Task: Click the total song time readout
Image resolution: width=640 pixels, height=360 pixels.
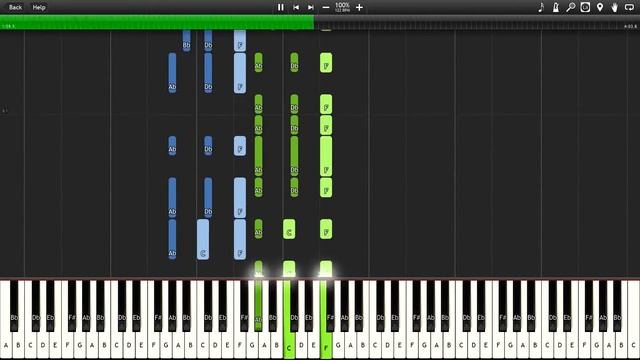Action: coord(630,26)
